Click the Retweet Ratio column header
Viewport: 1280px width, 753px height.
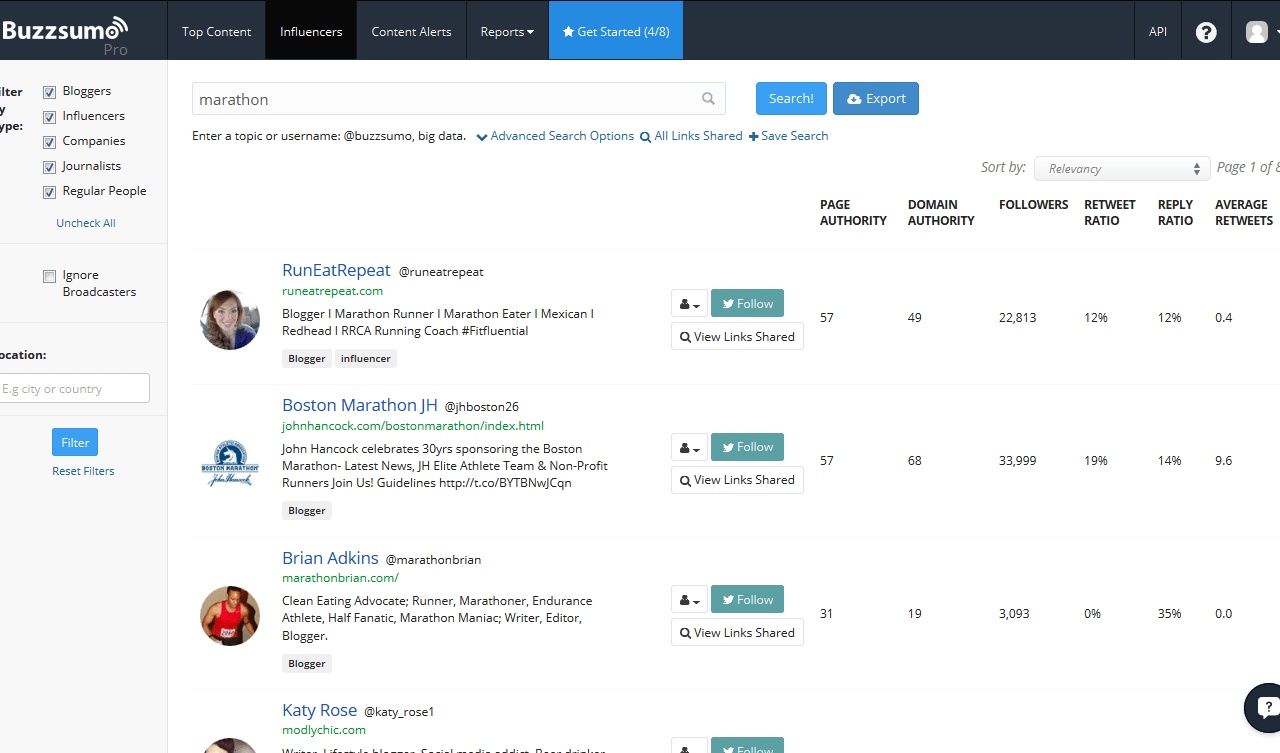[1110, 212]
